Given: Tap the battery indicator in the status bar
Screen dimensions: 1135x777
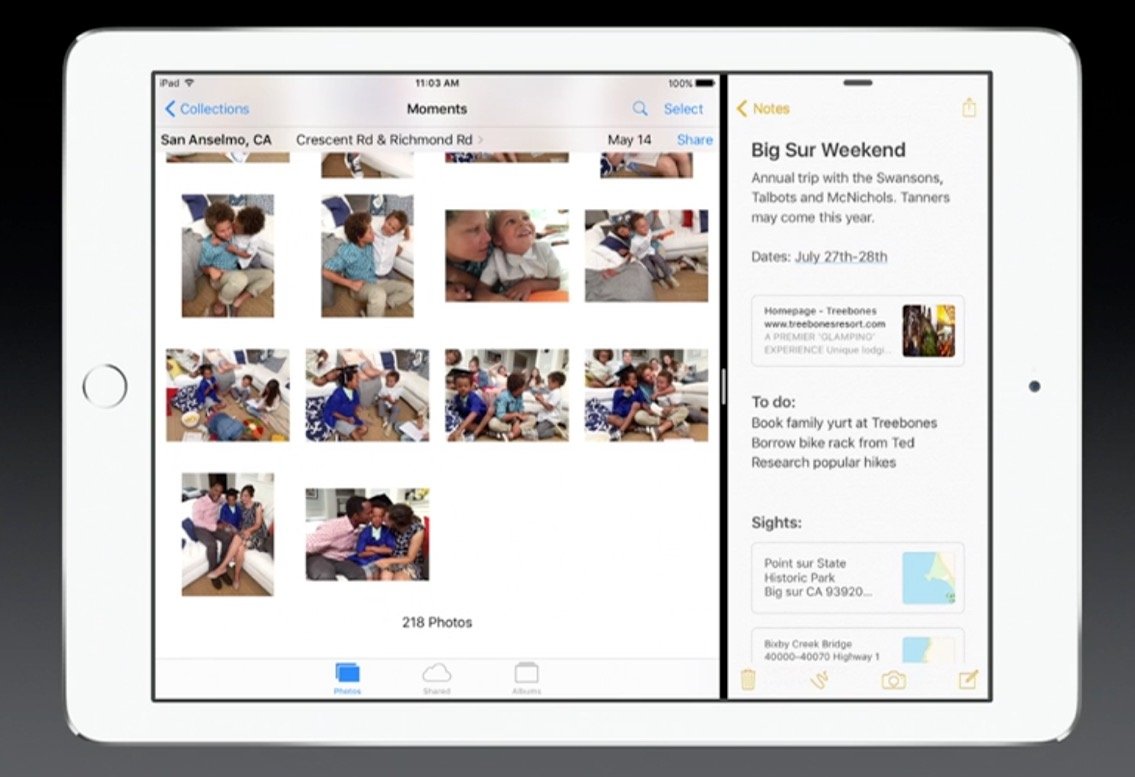Looking at the screenshot, I should 705,83.
